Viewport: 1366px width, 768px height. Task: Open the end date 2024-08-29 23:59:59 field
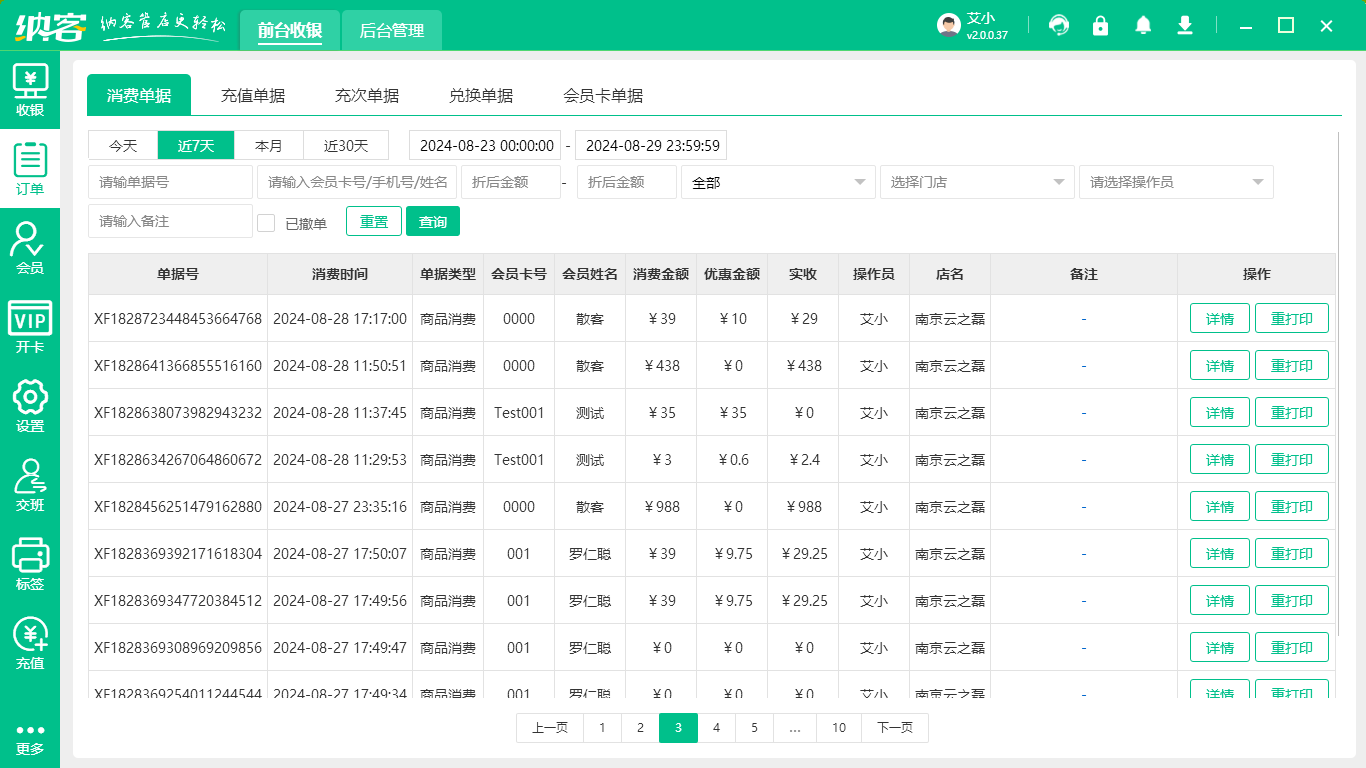click(651, 145)
